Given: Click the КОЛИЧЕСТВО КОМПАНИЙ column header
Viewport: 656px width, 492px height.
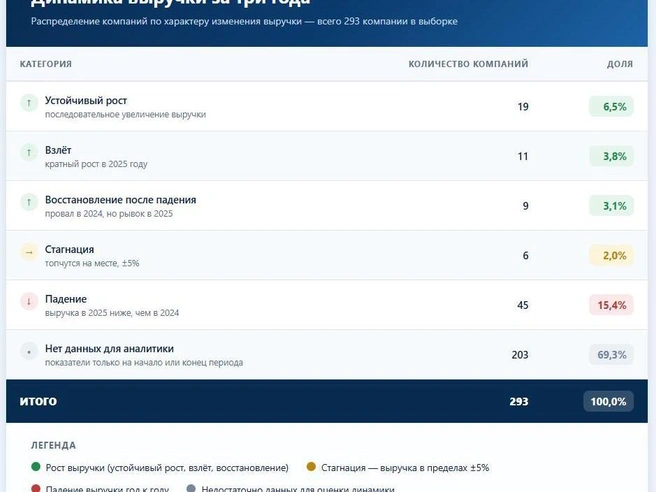Looking at the screenshot, I should click(x=468, y=64).
